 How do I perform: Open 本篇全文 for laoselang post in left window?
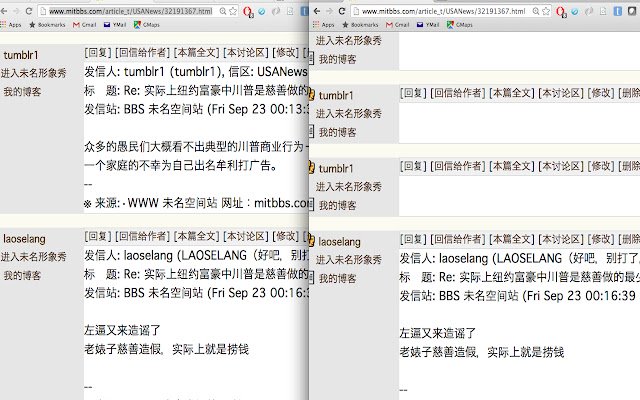tap(197, 236)
